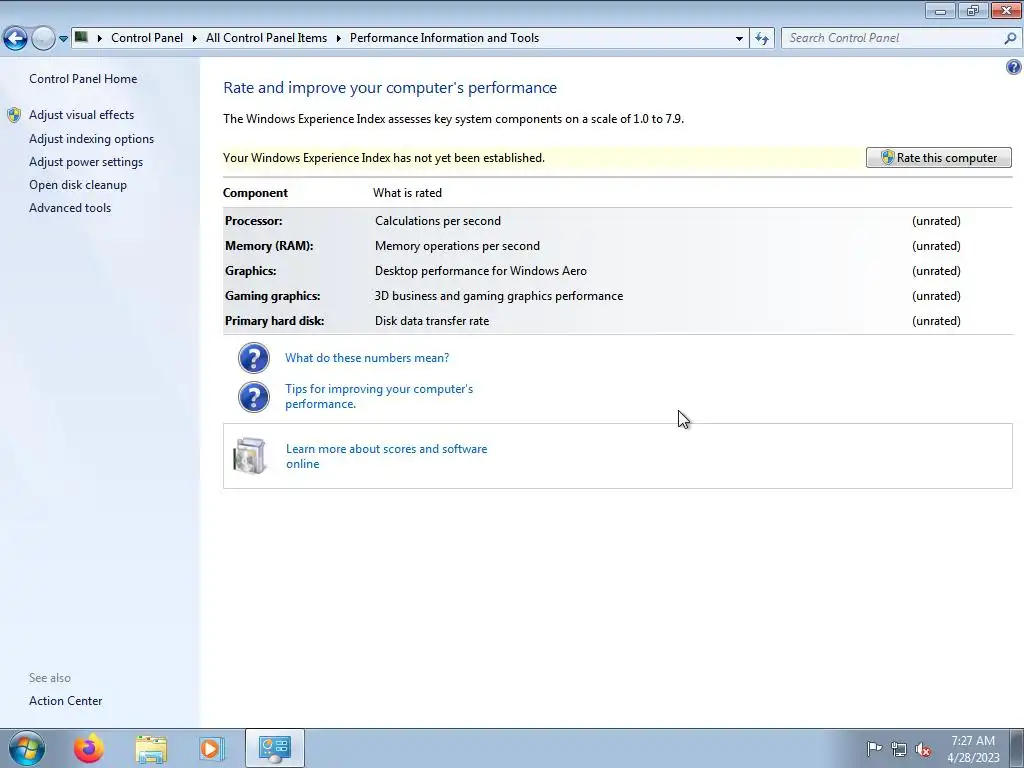Open Help via the blue question mark
1024x768 pixels.
1013,67
